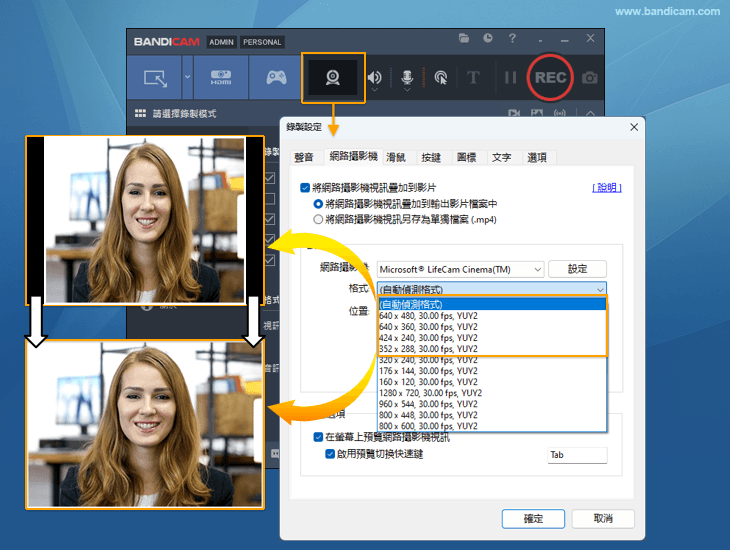This screenshot has height=550, width=730.
Task: Uncheck 將網路攝影機視訊疊加到影片 checkbox
Action: pyautogui.click(x=305, y=187)
